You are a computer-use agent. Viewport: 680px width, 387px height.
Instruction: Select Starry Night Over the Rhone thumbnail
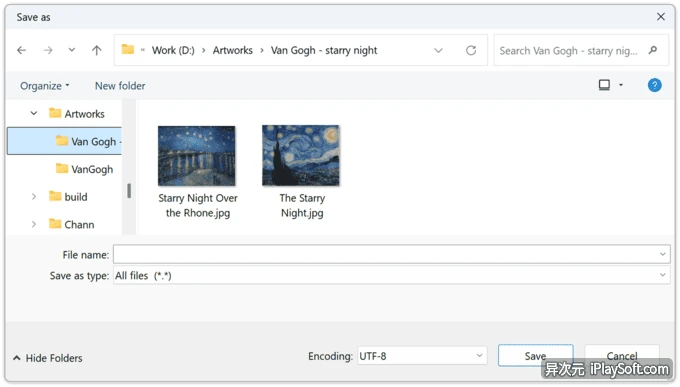tap(197, 156)
